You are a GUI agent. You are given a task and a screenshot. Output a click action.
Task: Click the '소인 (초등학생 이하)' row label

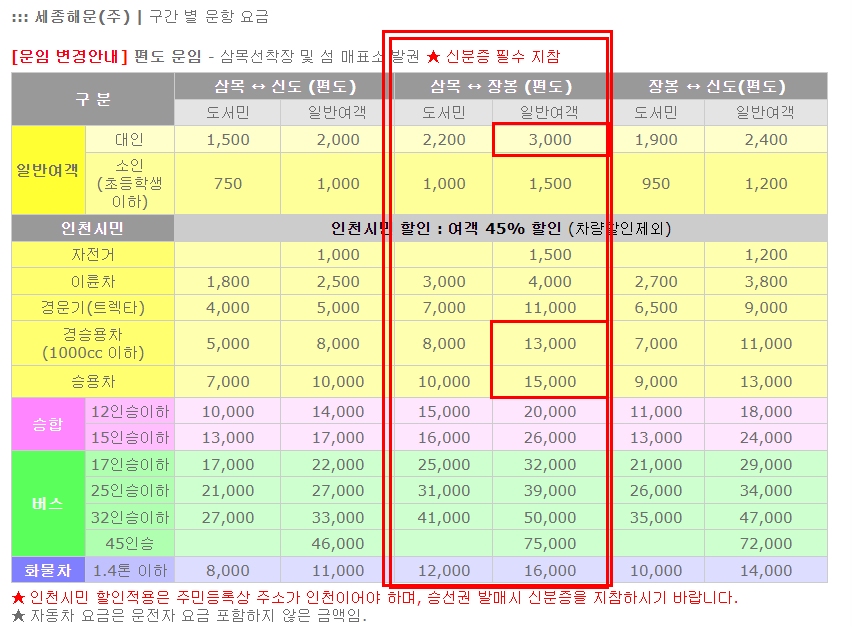[130, 184]
